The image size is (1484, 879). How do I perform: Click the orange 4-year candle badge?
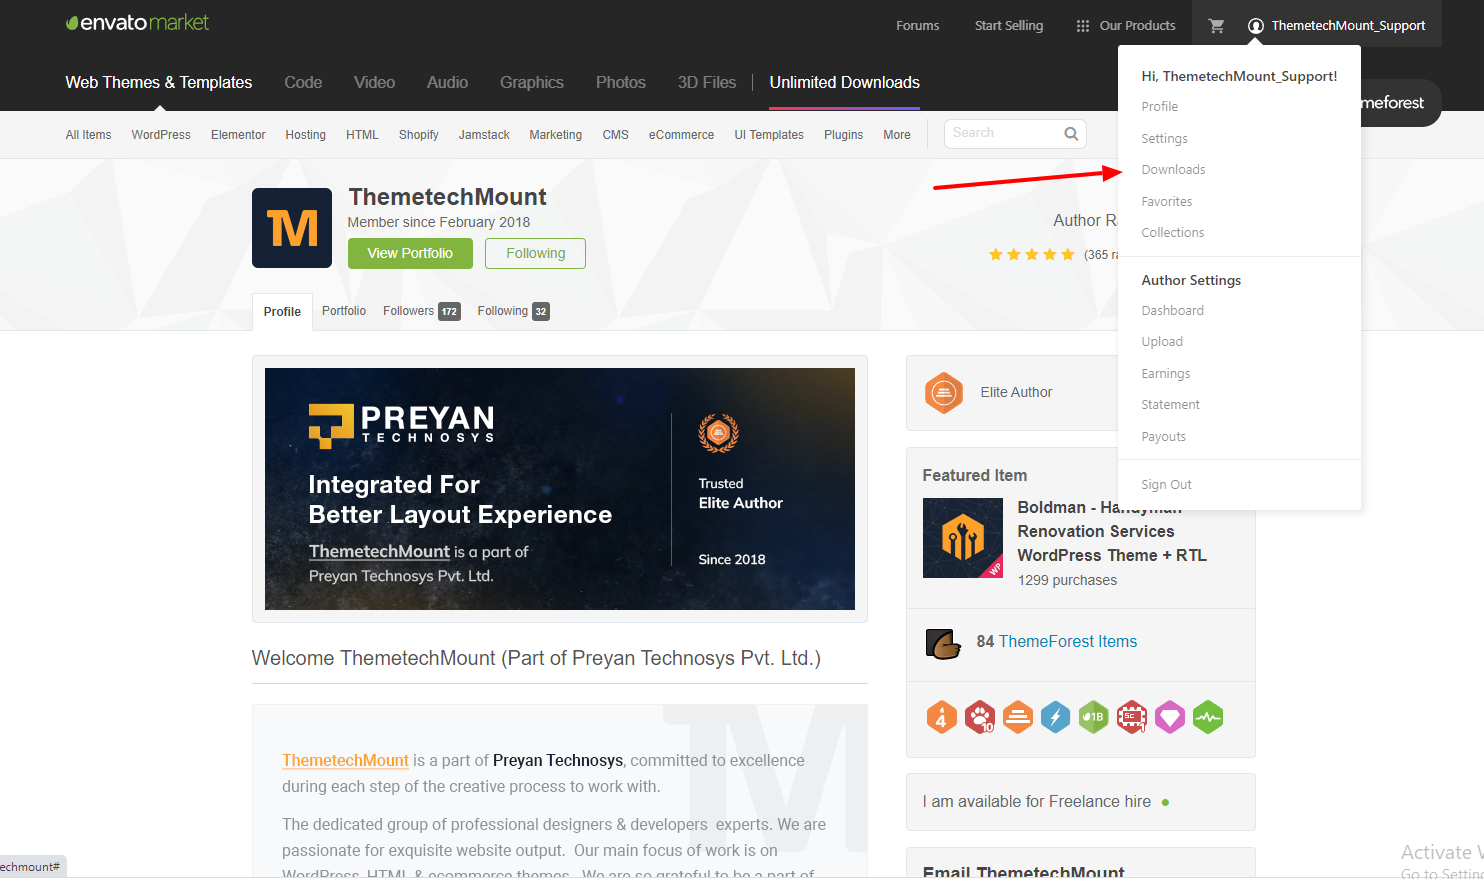(x=941, y=717)
